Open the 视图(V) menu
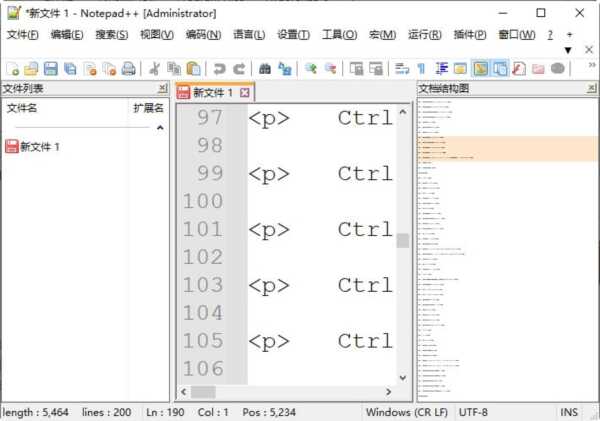Viewport: 600px width, 421px height. (157, 35)
